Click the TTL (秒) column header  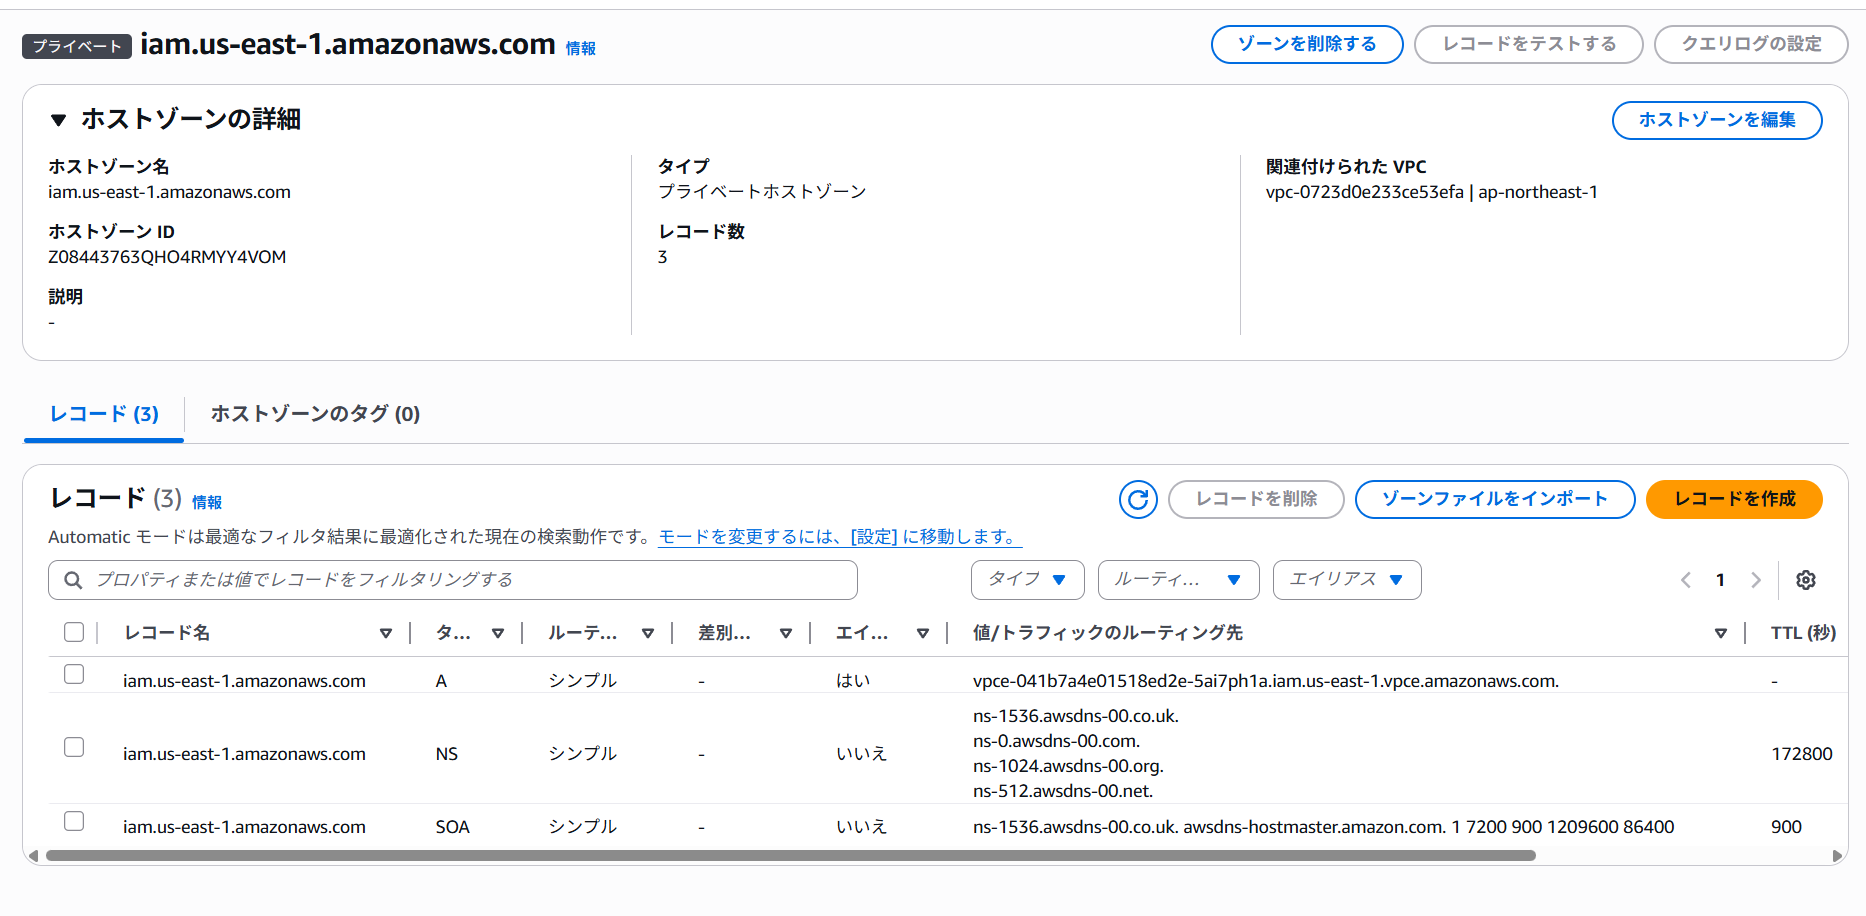point(1803,633)
